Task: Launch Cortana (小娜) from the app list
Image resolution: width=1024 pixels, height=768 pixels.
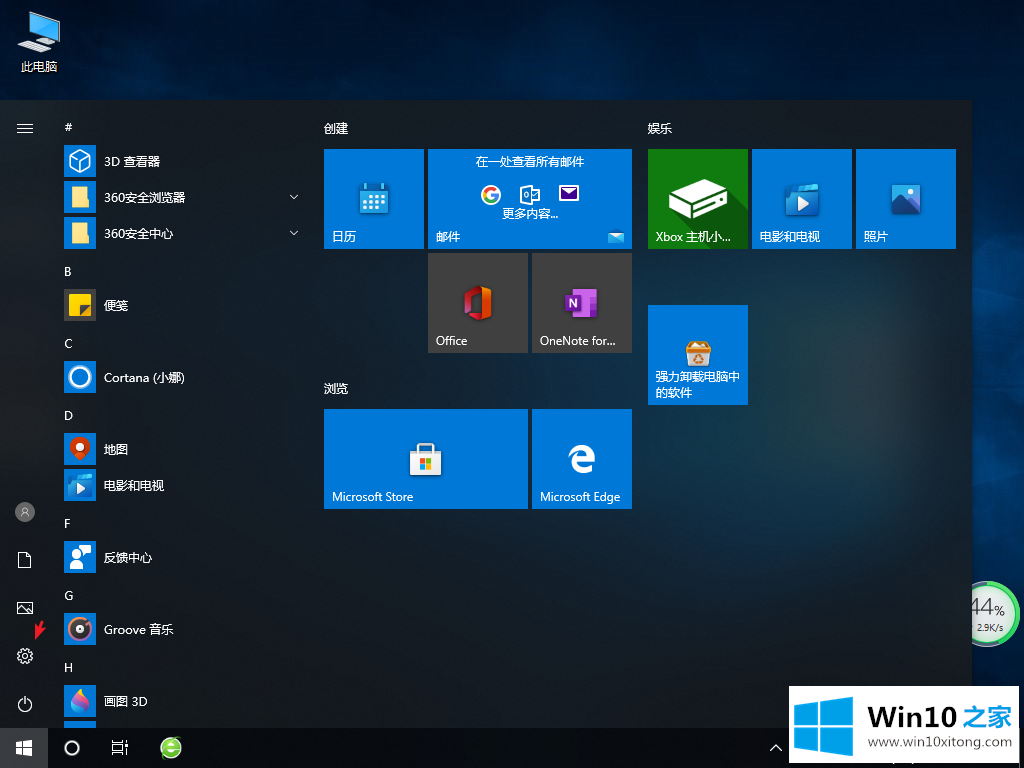Action: coord(182,377)
